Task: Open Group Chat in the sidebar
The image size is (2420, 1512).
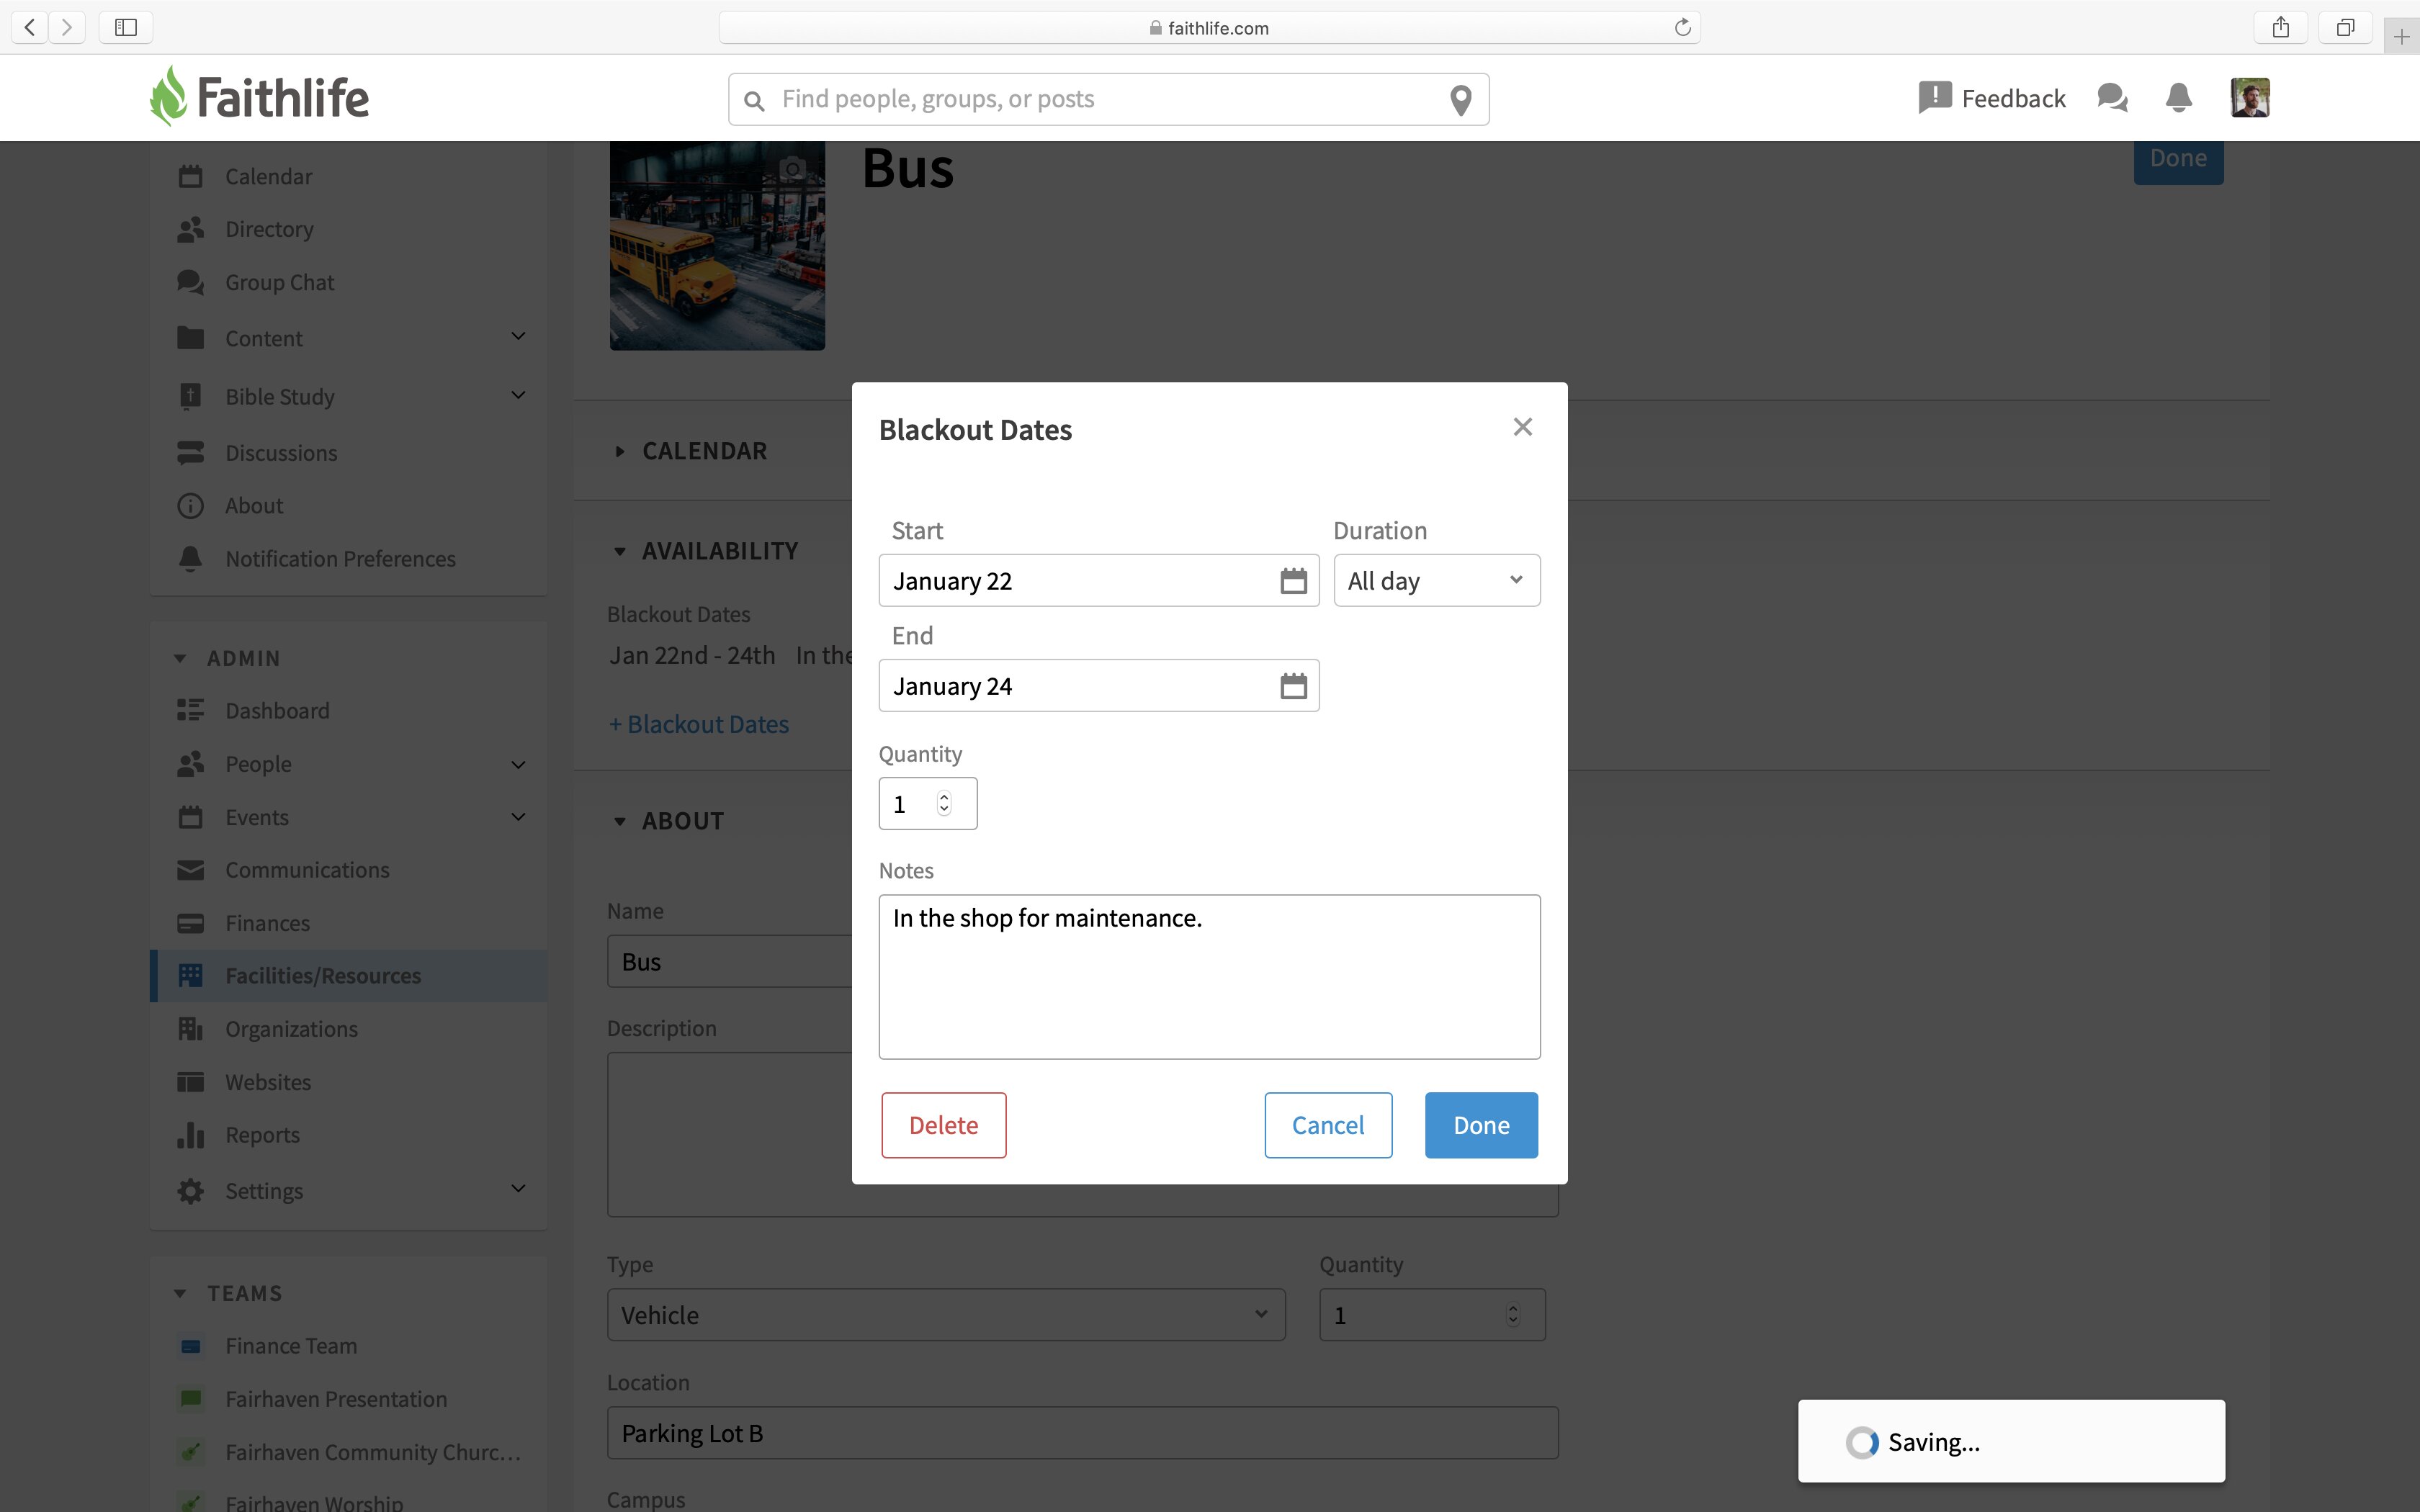Action: point(279,282)
